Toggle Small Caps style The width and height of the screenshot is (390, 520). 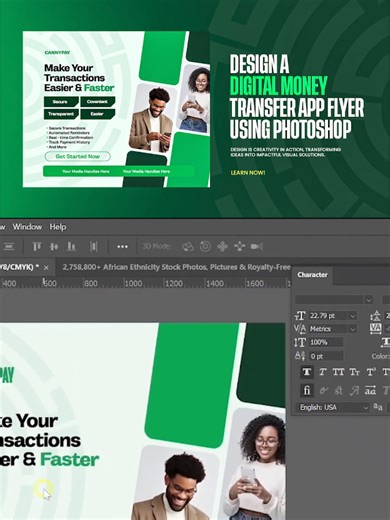(354, 372)
